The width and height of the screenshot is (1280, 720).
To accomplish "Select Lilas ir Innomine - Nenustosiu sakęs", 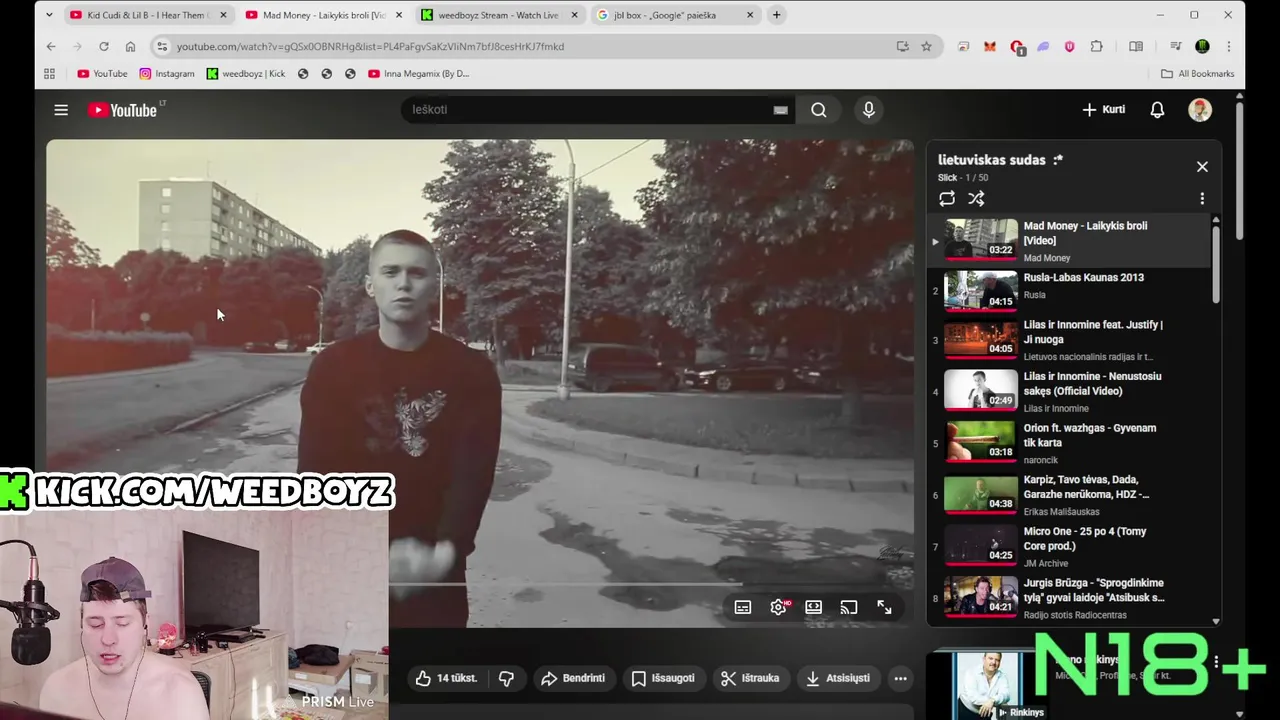I will 1069,392.
